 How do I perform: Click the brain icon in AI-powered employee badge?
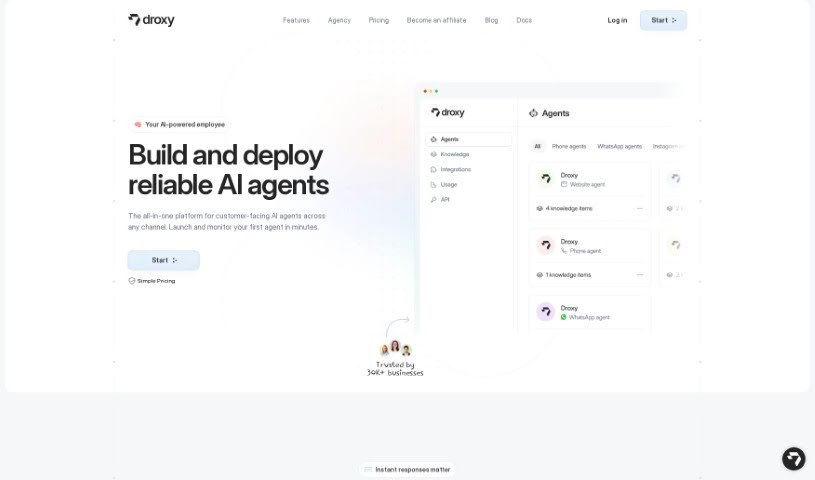(138, 124)
